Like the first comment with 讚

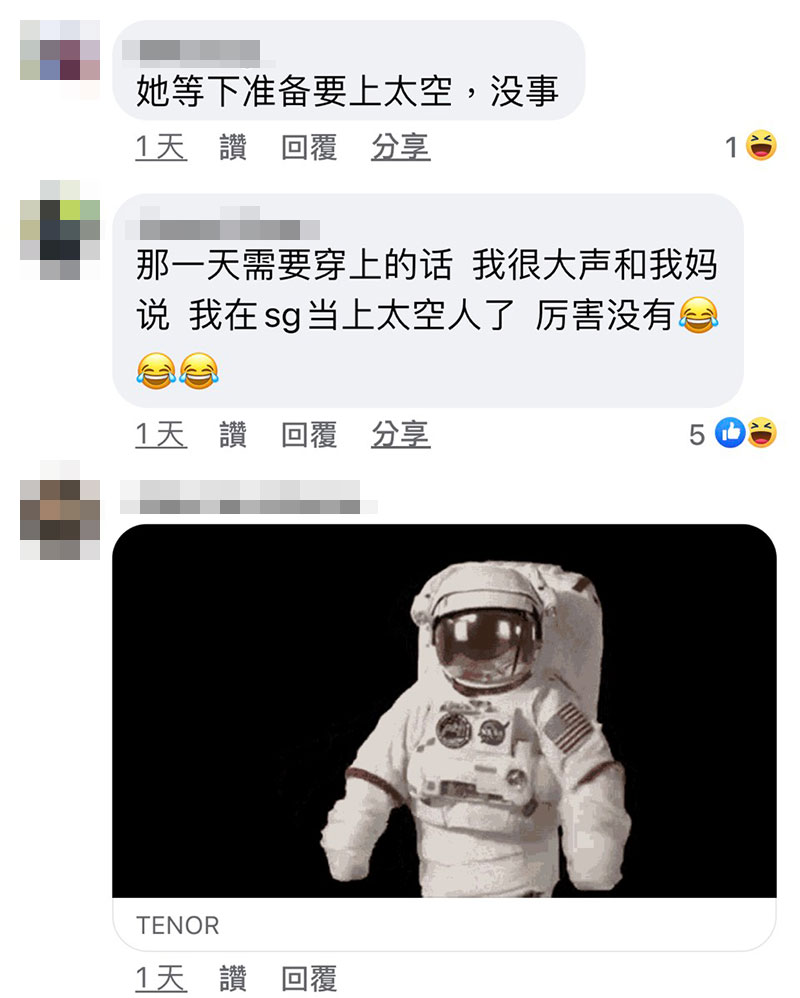(233, 147)
